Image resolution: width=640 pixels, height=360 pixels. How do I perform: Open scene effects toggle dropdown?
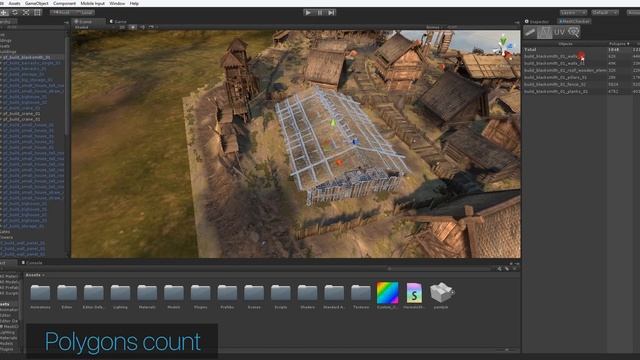click(152, 27)
